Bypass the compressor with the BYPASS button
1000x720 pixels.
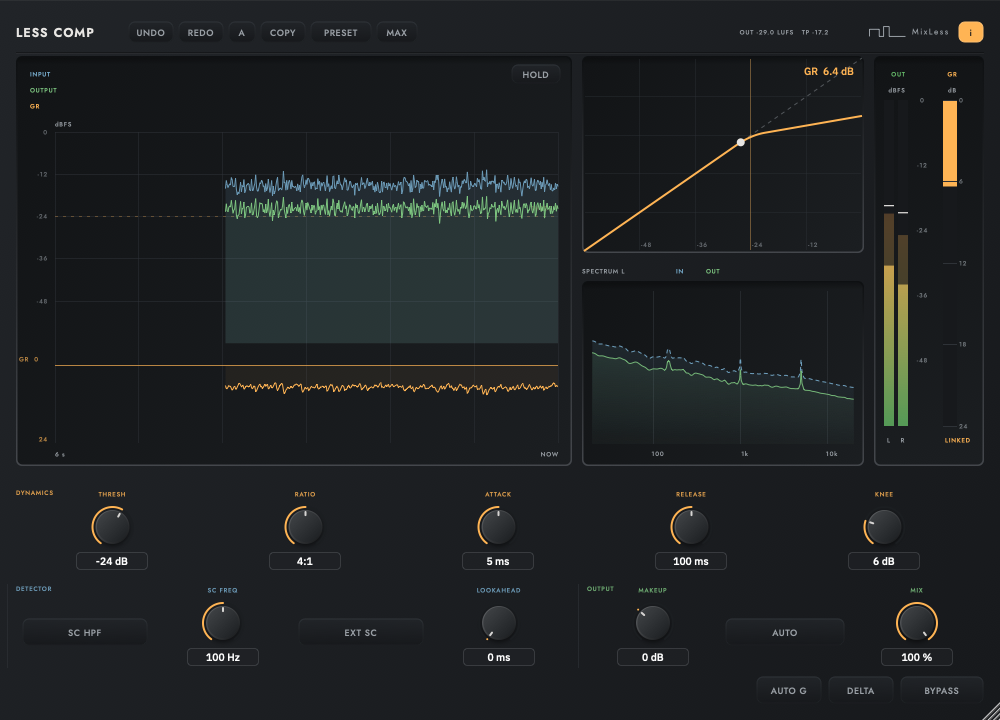tap(941, 691)
